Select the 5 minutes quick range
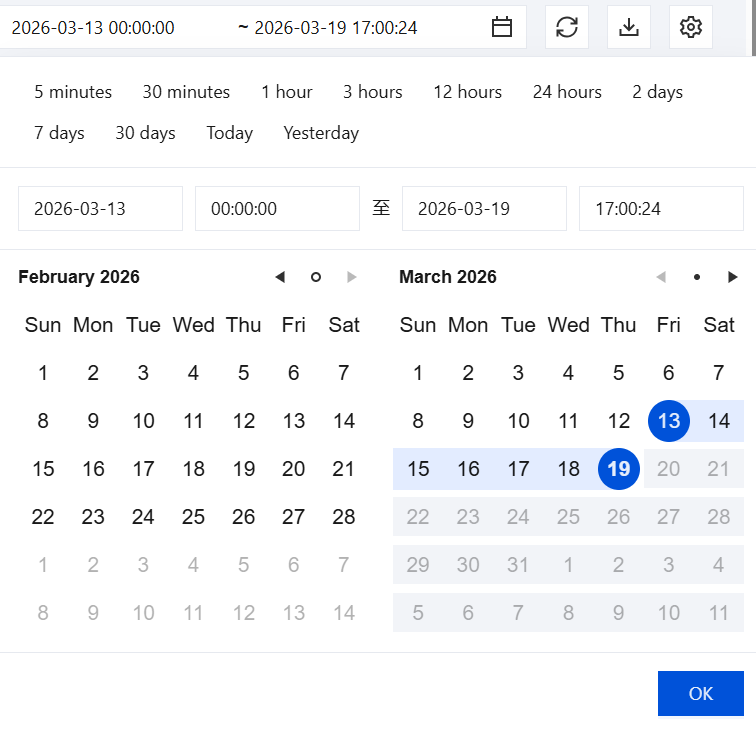Image resolution: width=756 pixels, height=730 pixels. [73, 92]
